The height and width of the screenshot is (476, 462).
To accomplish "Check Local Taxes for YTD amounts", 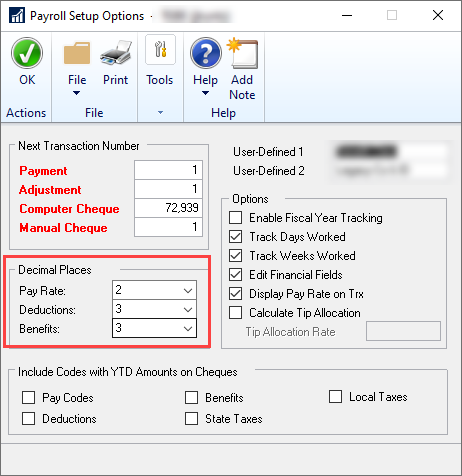I will (335, 397).
